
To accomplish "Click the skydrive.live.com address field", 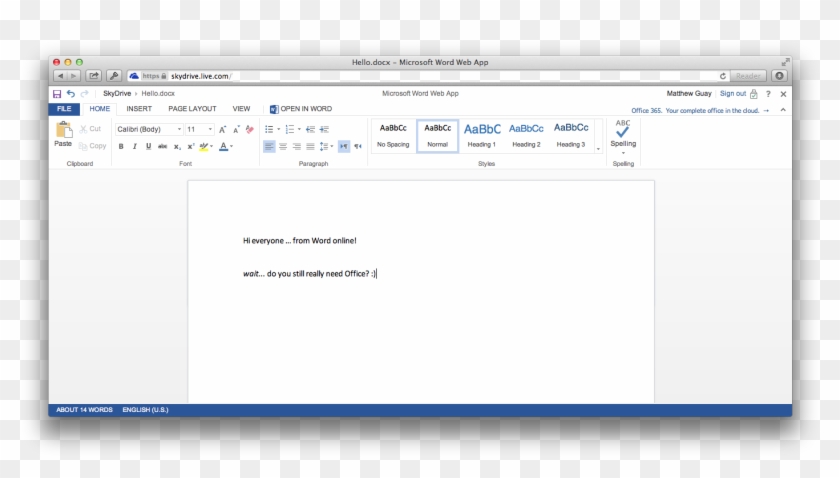I will 429,76.
